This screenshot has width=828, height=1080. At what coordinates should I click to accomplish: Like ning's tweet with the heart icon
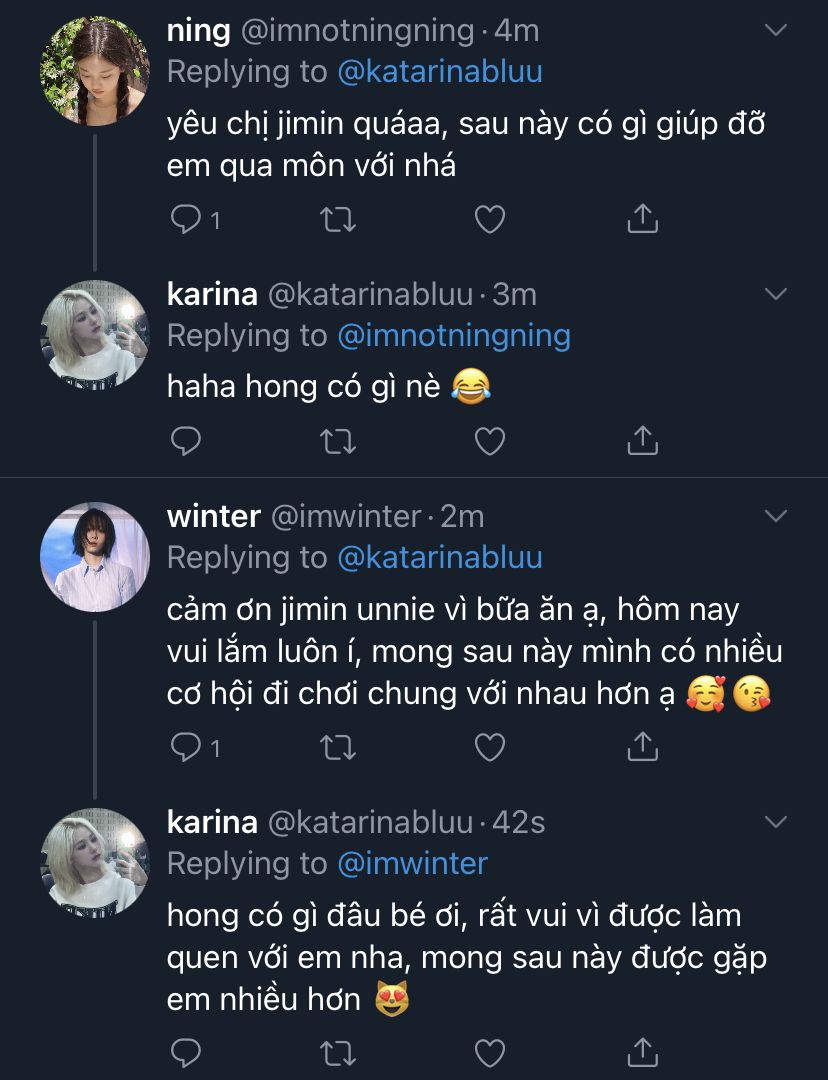point(489,219)
